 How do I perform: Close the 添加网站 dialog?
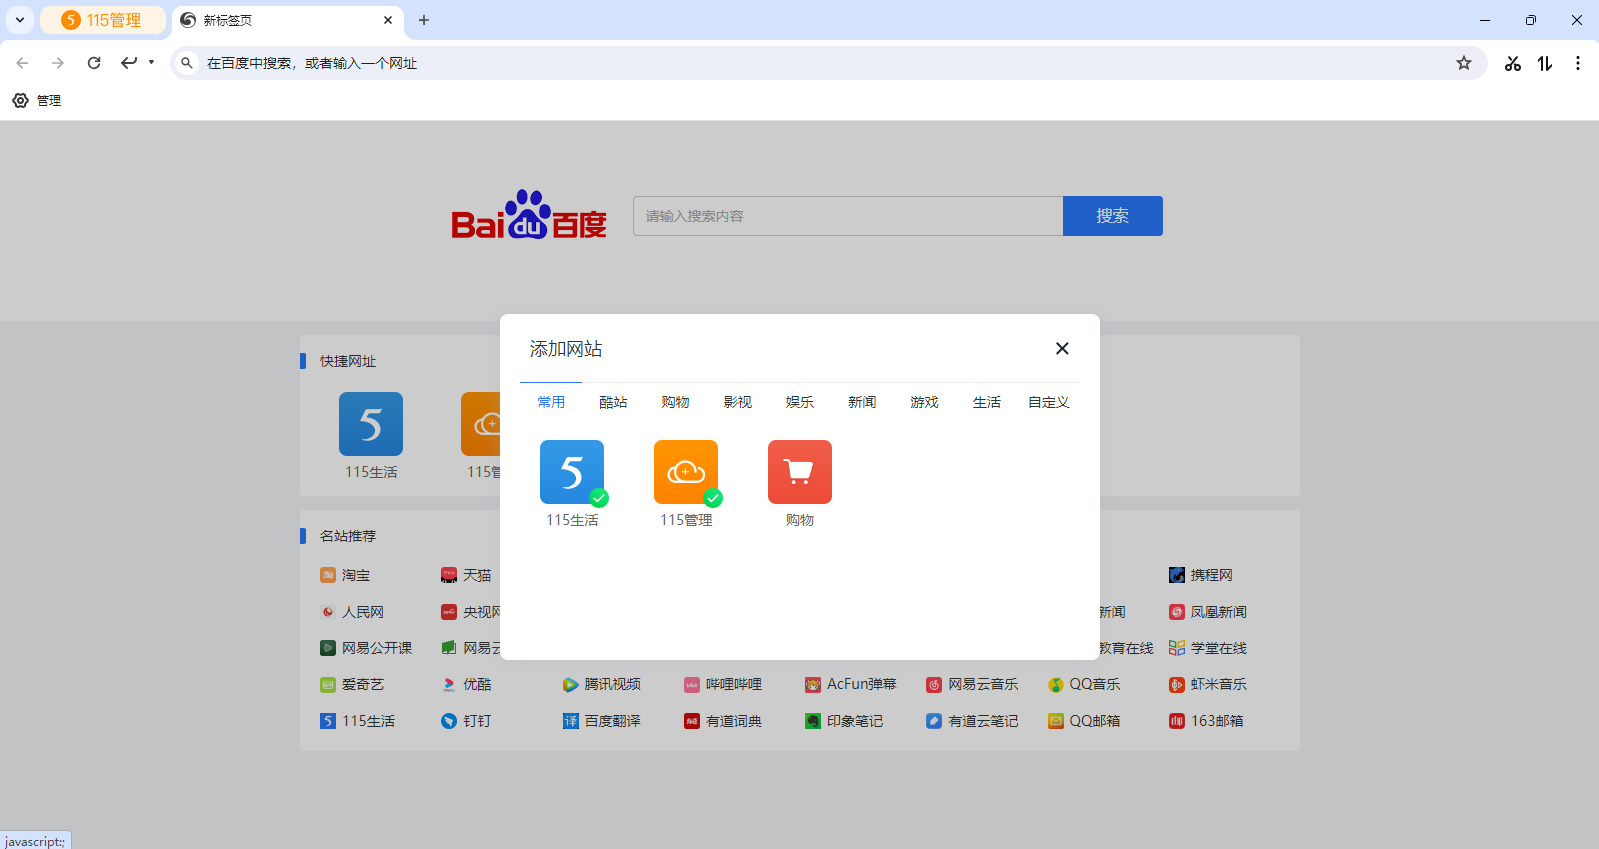point(1062,348)
